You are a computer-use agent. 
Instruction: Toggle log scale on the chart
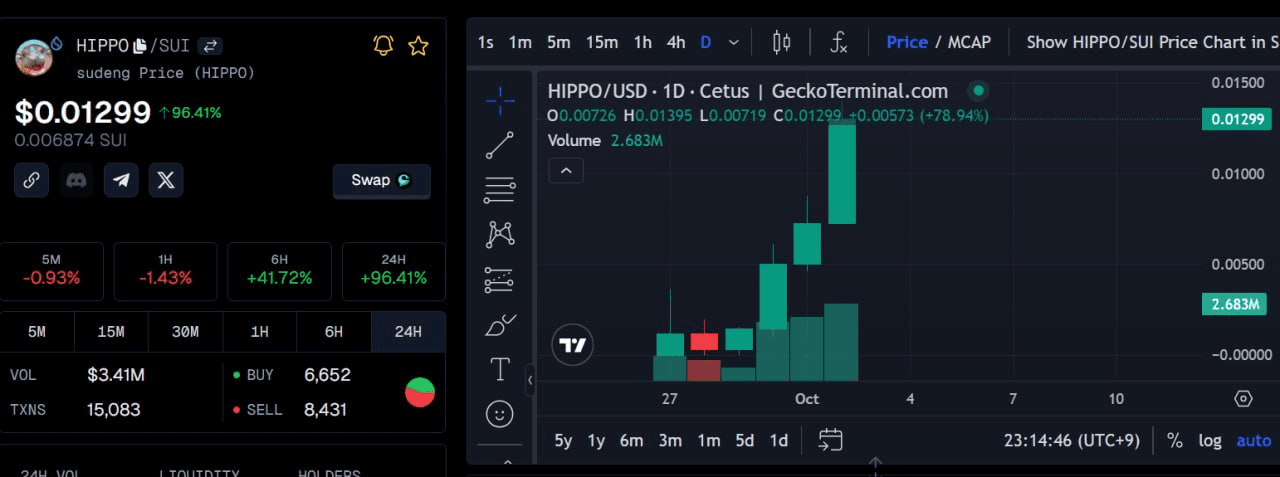pyautogui.click(x=1210, y=440)
